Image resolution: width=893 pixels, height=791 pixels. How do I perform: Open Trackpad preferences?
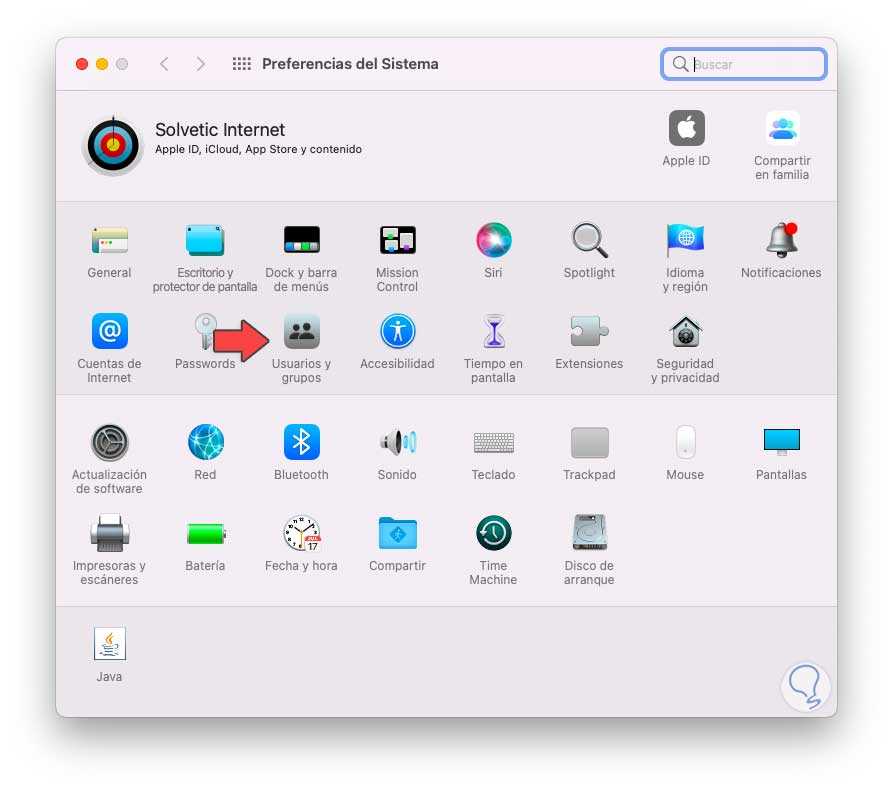click(589, 442)
